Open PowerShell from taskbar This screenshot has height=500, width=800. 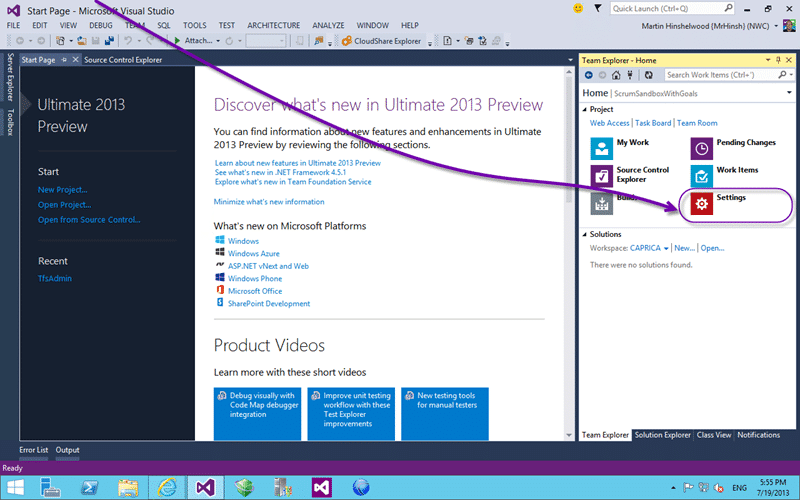click(90, 487)
